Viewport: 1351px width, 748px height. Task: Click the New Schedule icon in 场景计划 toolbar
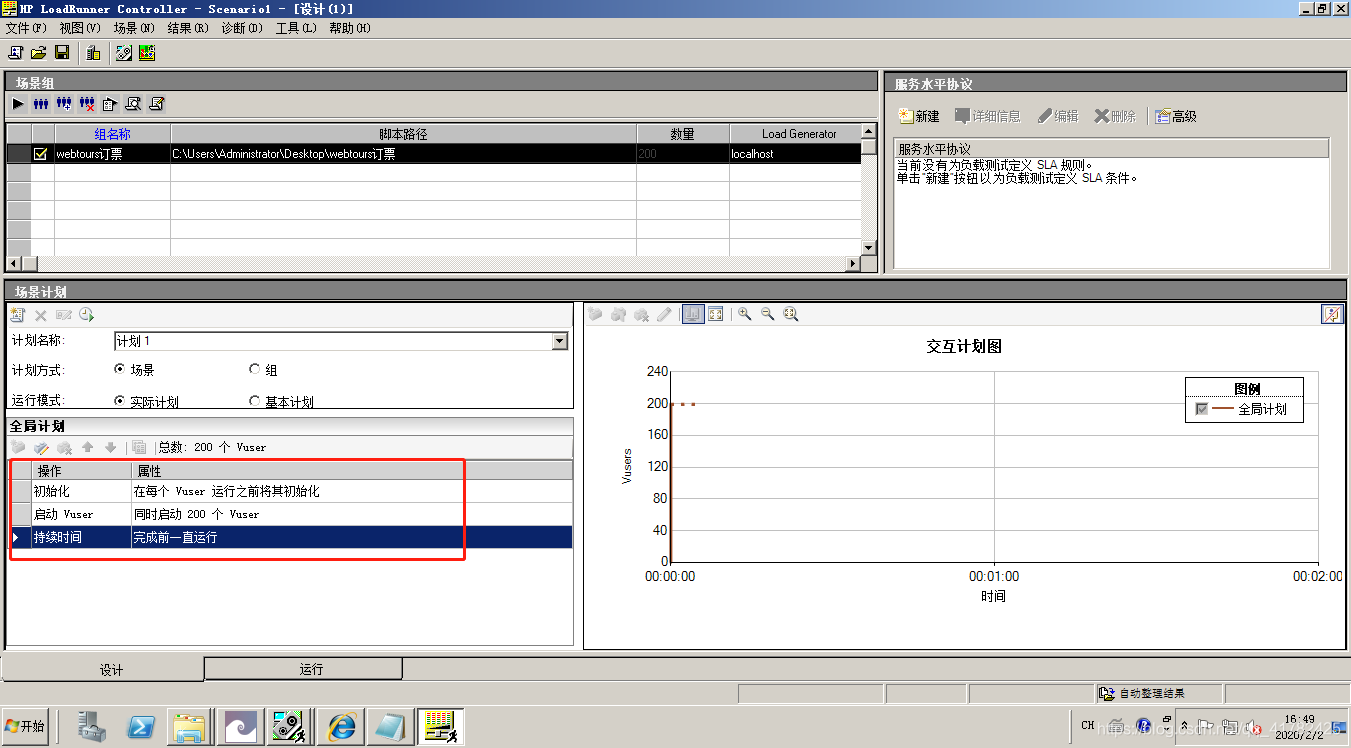click(x=18, y=315)
